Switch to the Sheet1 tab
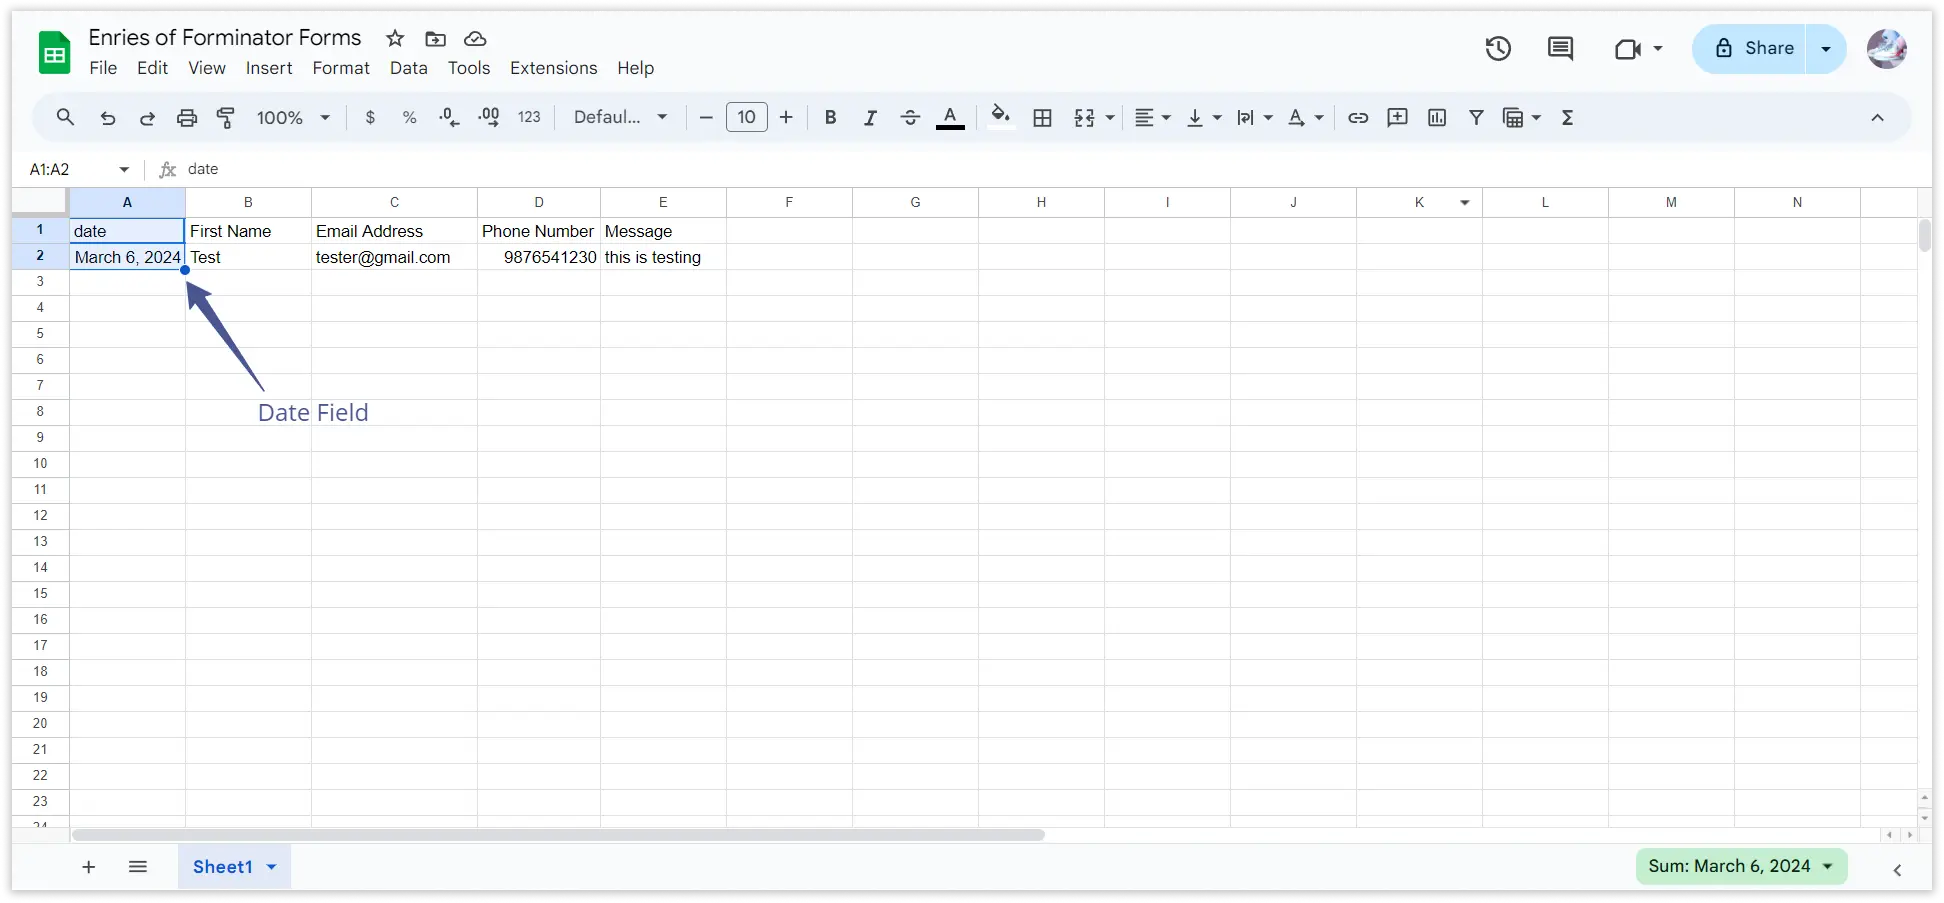Viewport: 1944px width, 903px height. (222, 867)
